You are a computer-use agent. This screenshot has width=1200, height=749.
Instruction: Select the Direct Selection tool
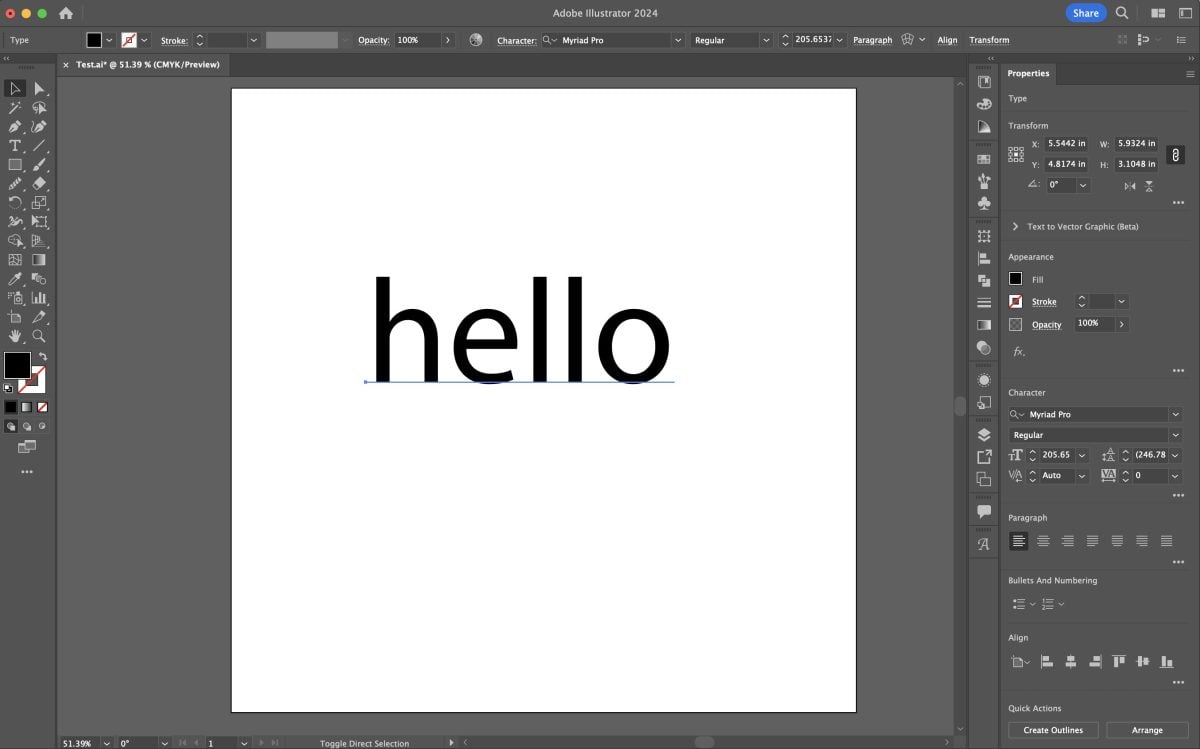[x=39, y=89]
